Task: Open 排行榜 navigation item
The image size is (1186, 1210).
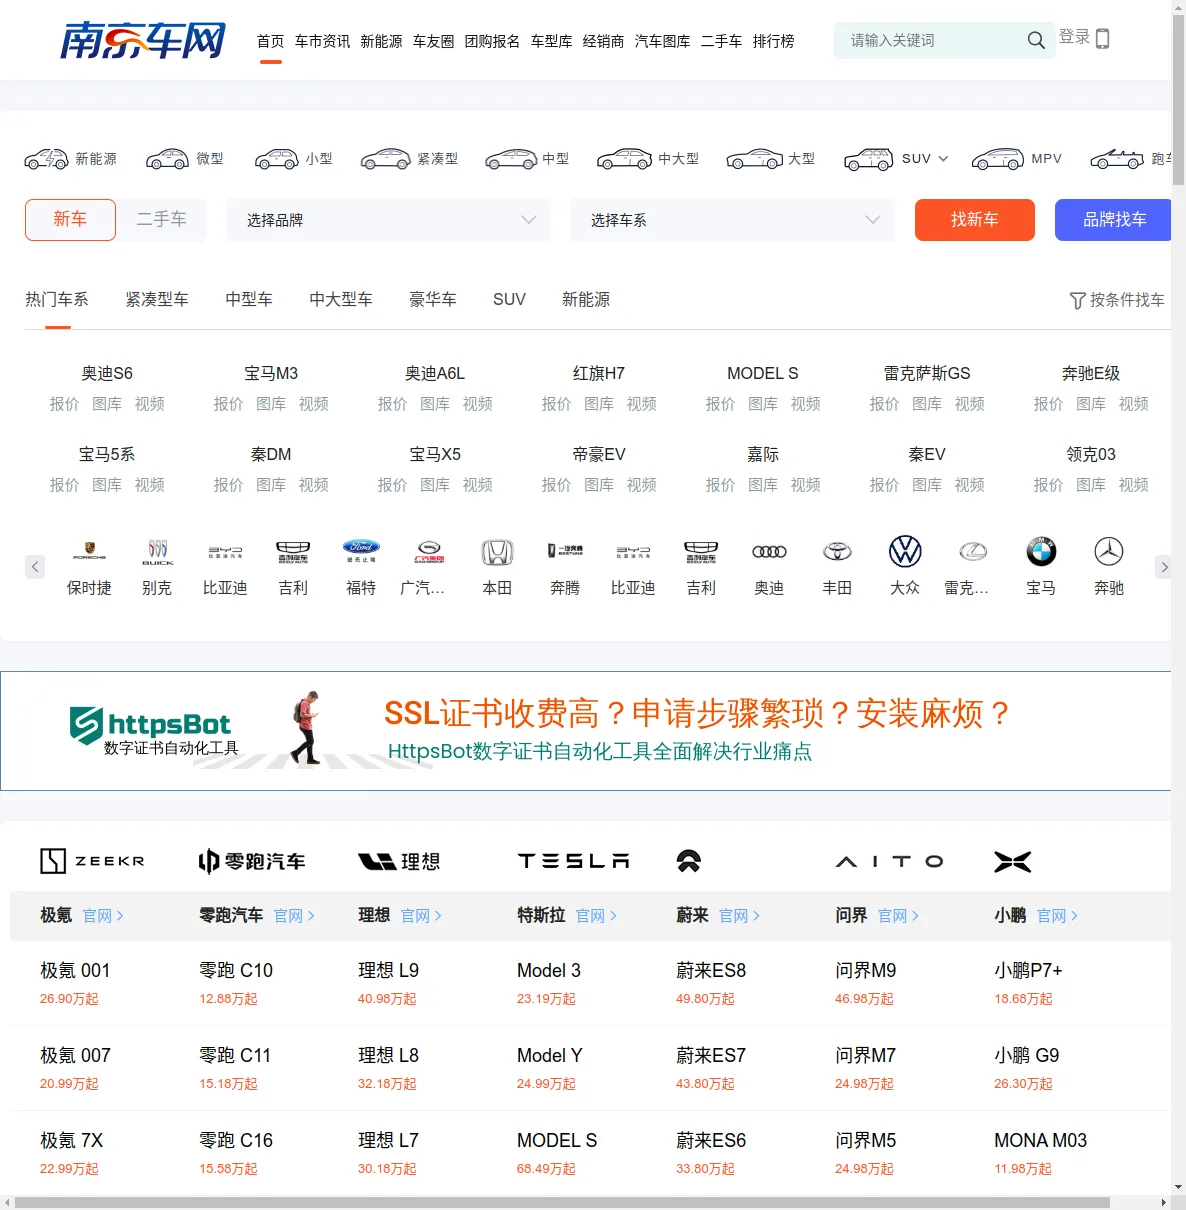Action: [773, 41]
